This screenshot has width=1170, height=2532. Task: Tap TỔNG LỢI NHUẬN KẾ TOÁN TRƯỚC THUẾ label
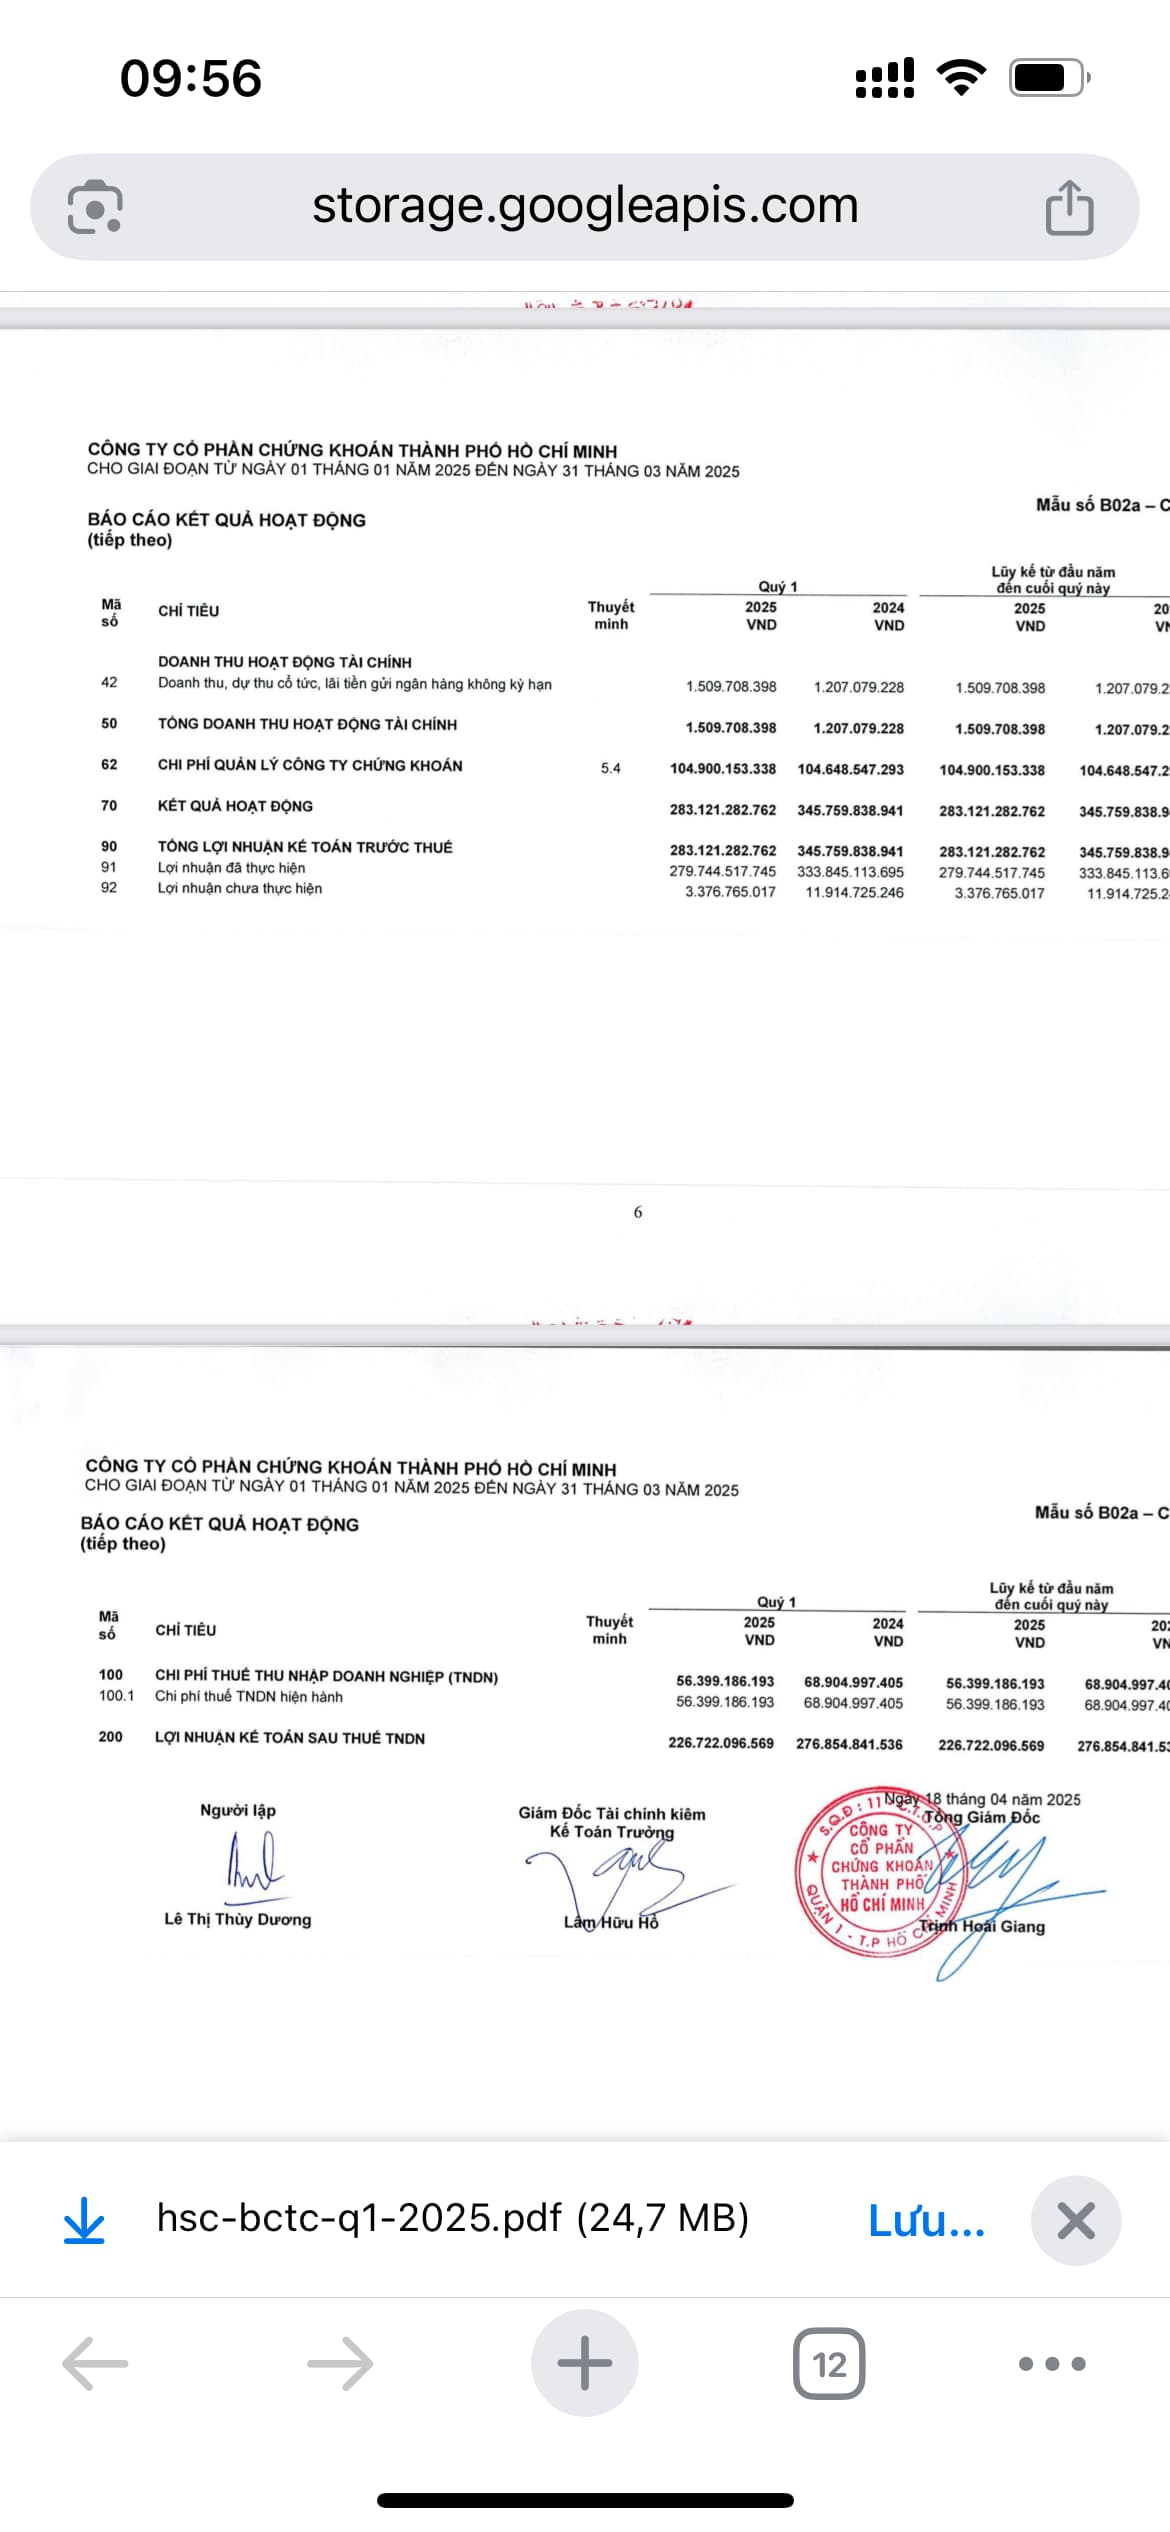coord(305,847)
